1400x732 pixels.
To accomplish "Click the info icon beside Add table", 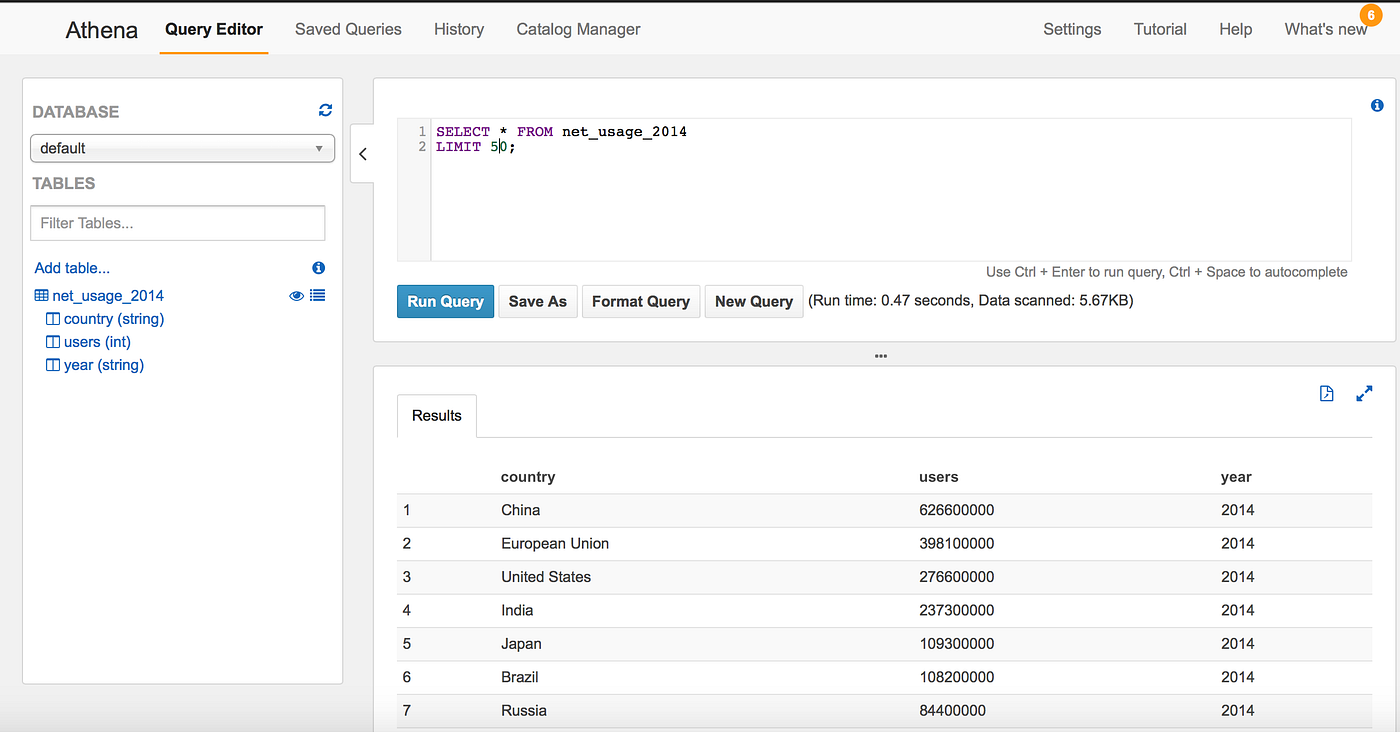I will (318, 267).
